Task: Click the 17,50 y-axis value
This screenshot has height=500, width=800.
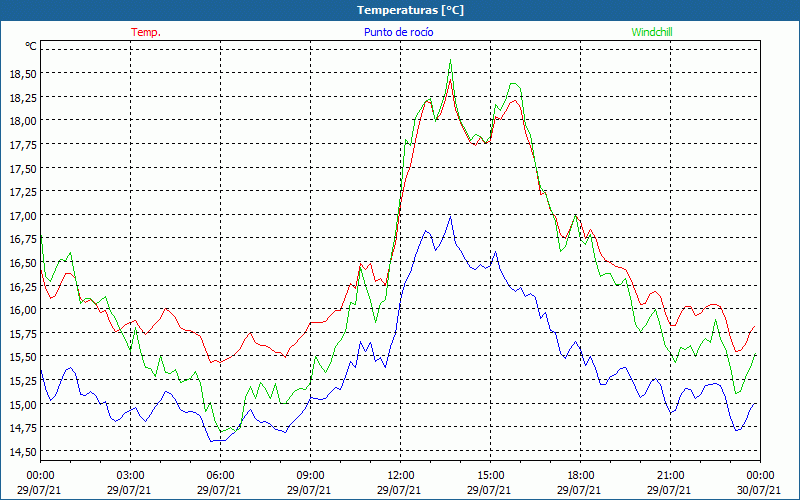Action: tap(23, 168)
